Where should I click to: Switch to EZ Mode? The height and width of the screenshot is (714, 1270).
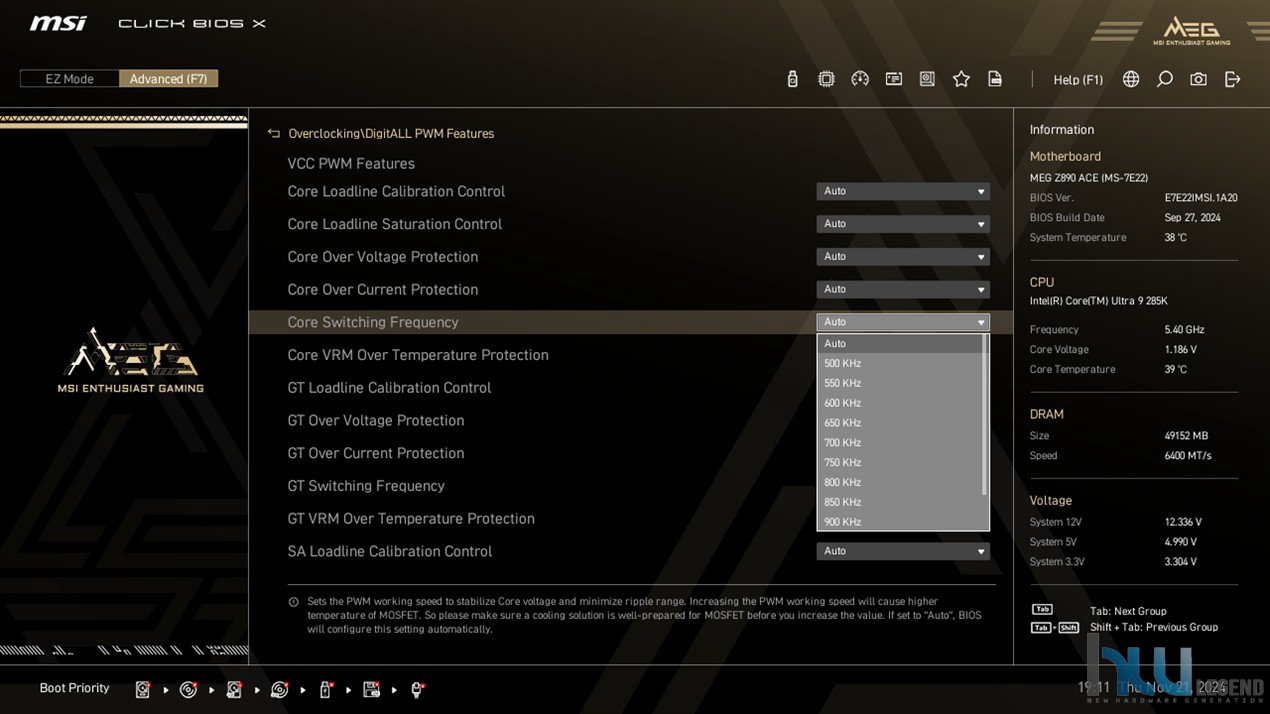click(69, 79)
